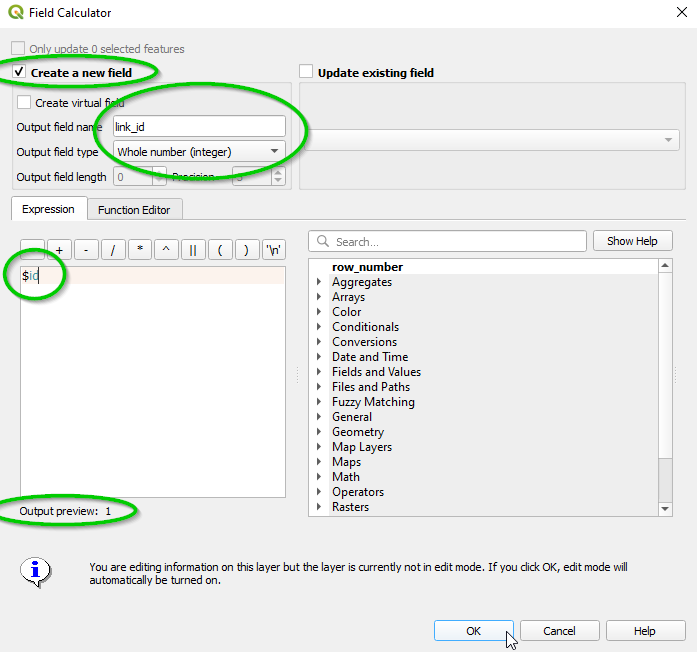Click the Show Help button
Image resolution: width=697 pixels, height=652 pixels.
click(x=632, y=241)
